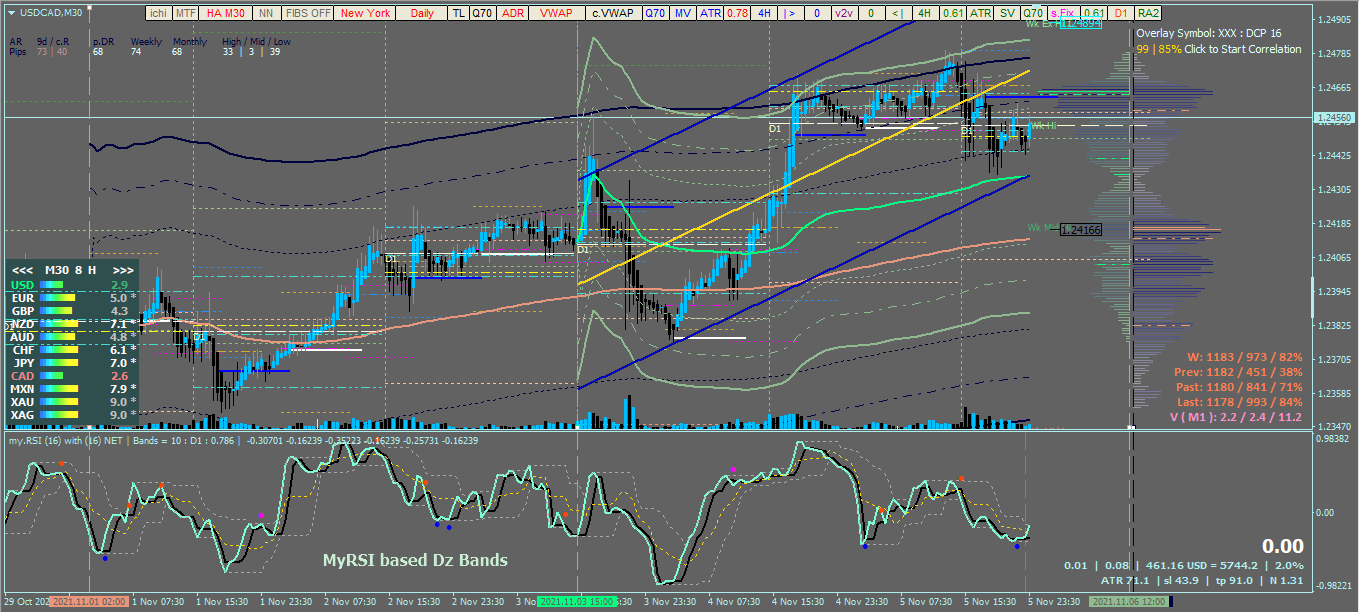Click the green Q70 button

[x=1033, y=14]
